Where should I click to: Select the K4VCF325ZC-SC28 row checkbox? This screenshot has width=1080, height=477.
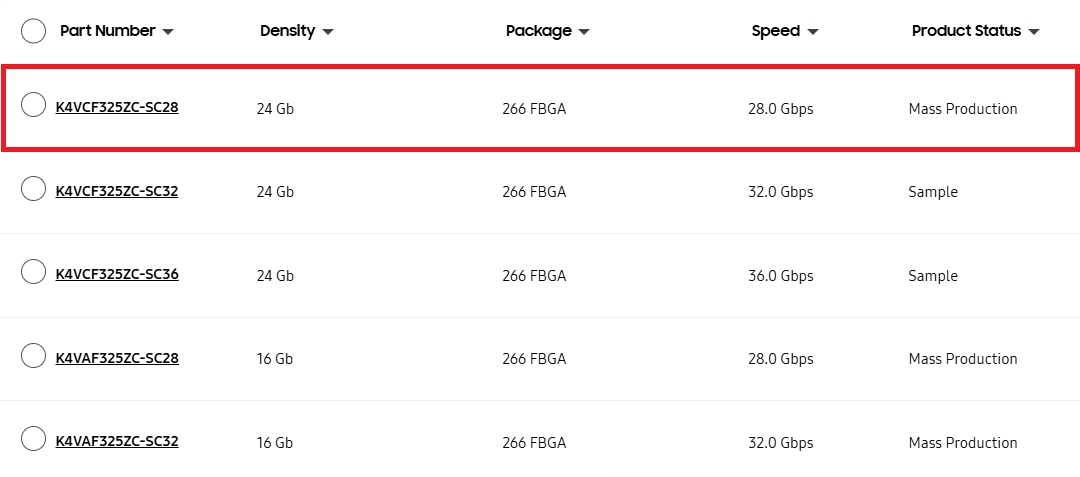point(33,104)
